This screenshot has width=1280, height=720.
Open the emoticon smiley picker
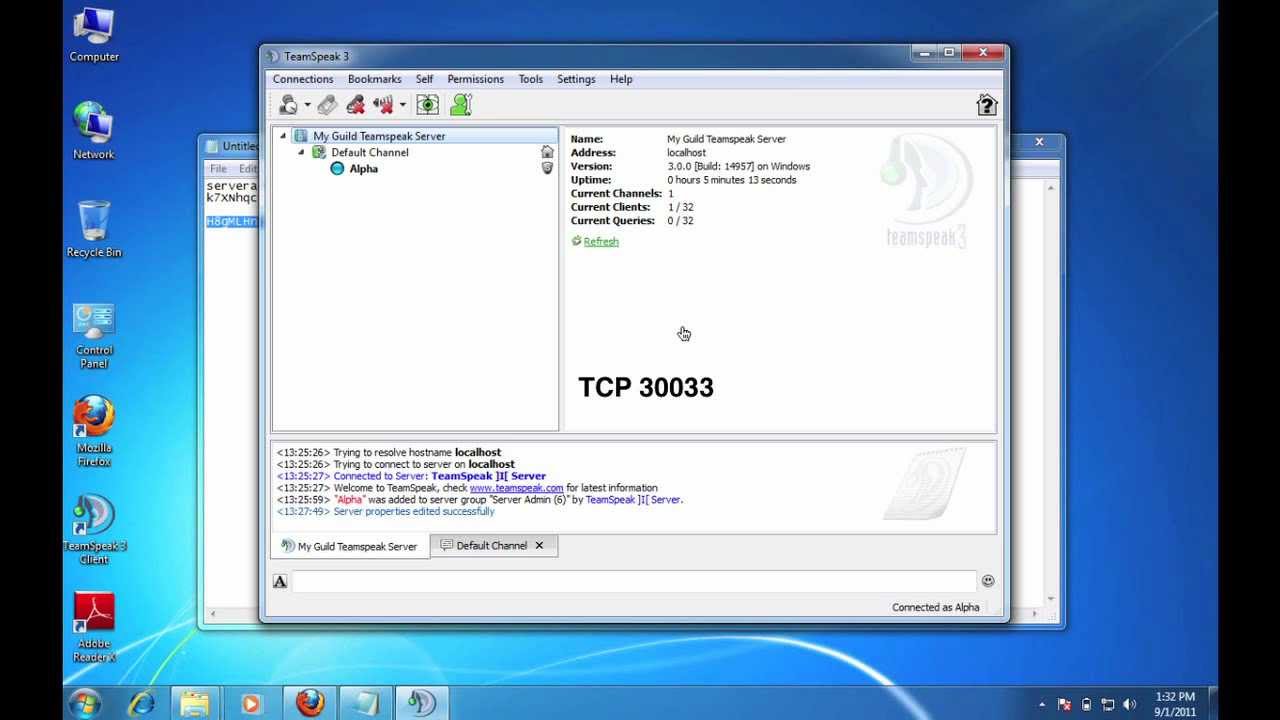coord(988,580)
